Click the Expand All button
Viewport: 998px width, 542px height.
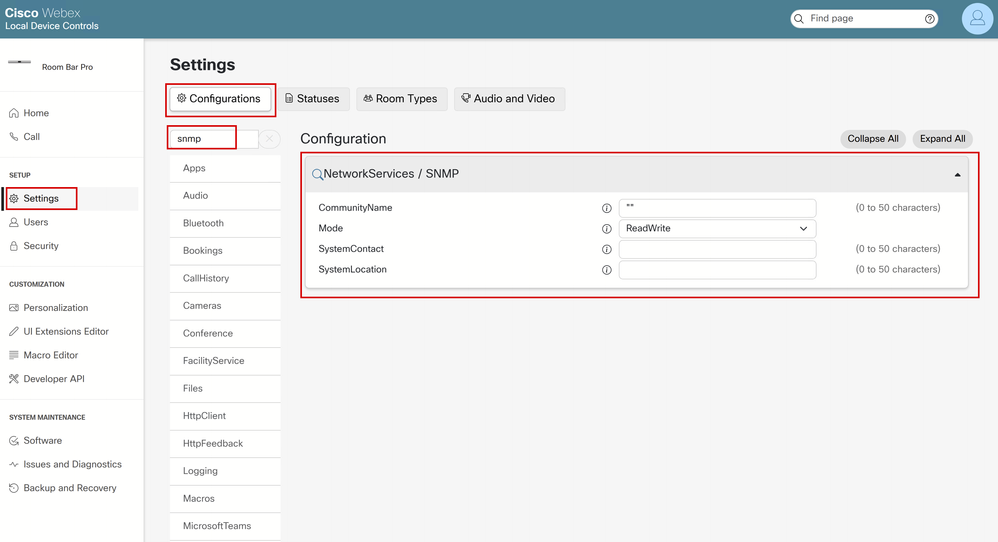click(943, 139)
